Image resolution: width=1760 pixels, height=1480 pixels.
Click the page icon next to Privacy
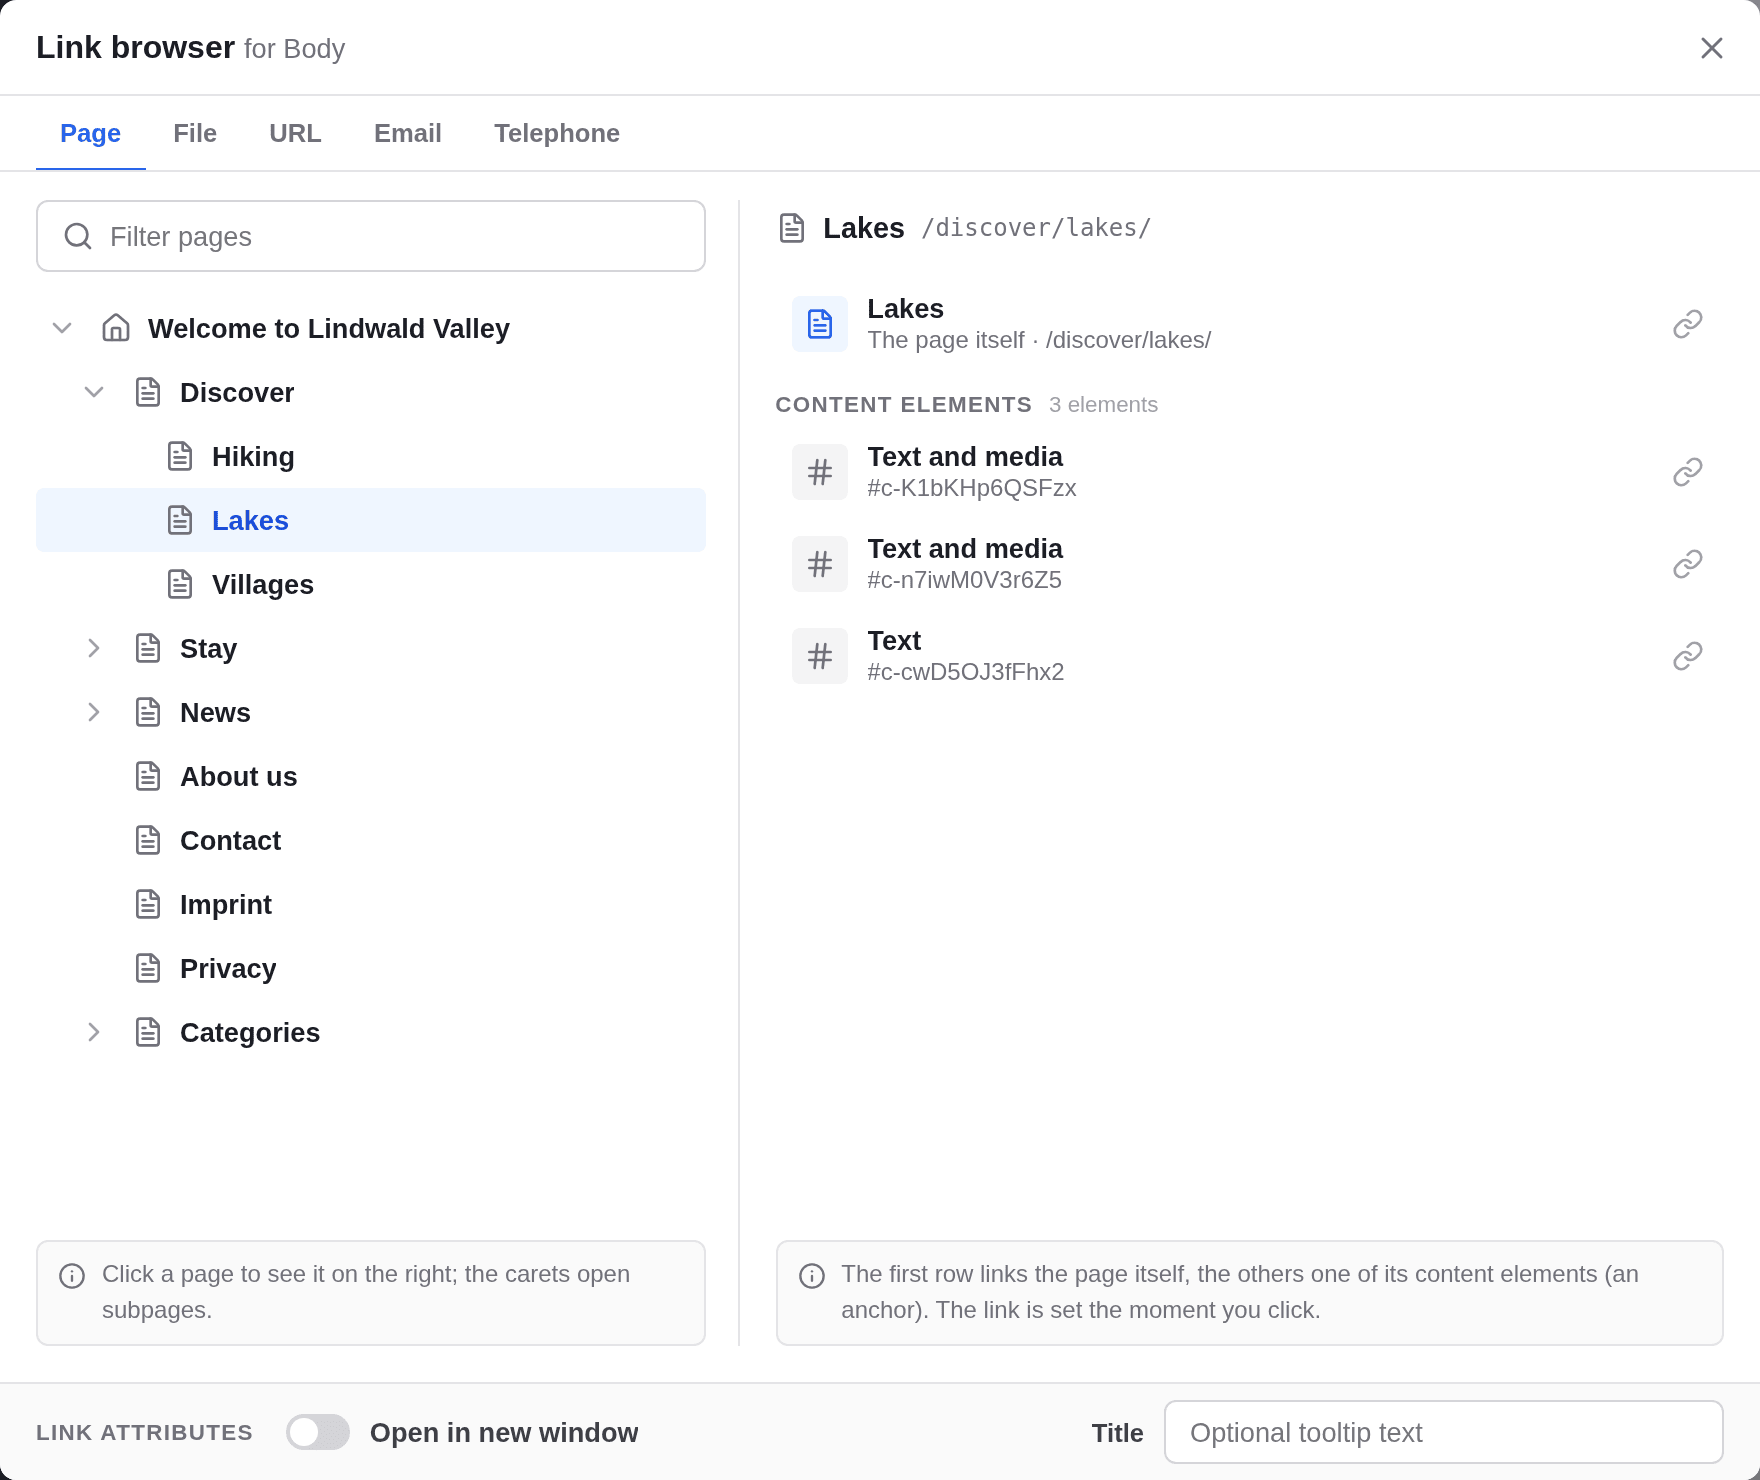click(x=148, y=968)
